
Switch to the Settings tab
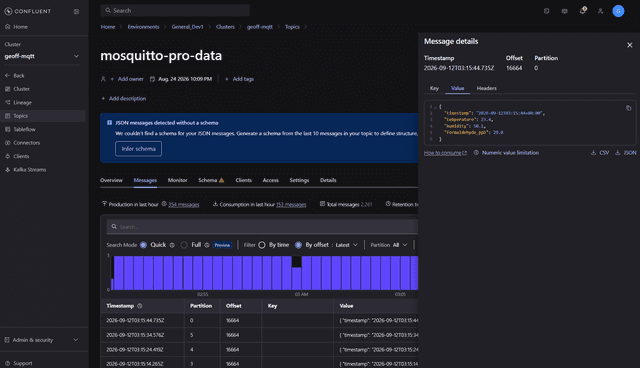pyautogui.click(x=299, y=180)
